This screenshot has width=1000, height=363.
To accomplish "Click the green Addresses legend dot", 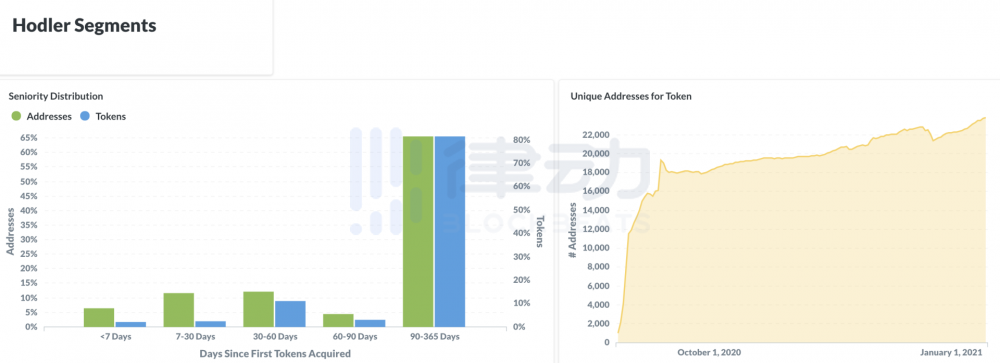I will point(17,117).
